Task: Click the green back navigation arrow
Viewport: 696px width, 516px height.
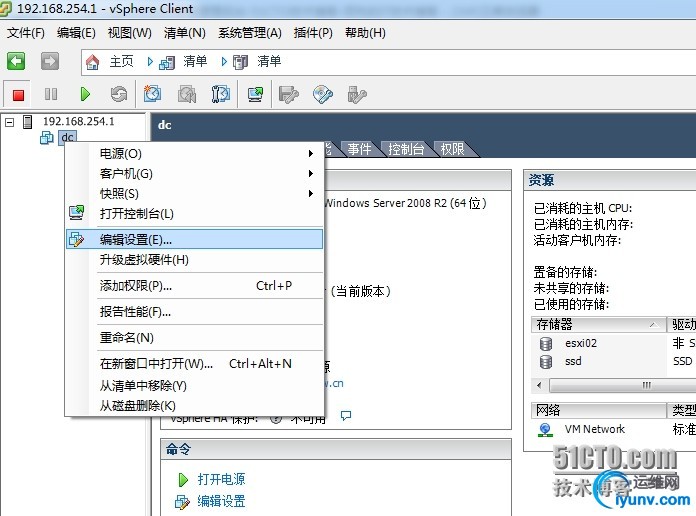Action: click(x=16, y=61)
